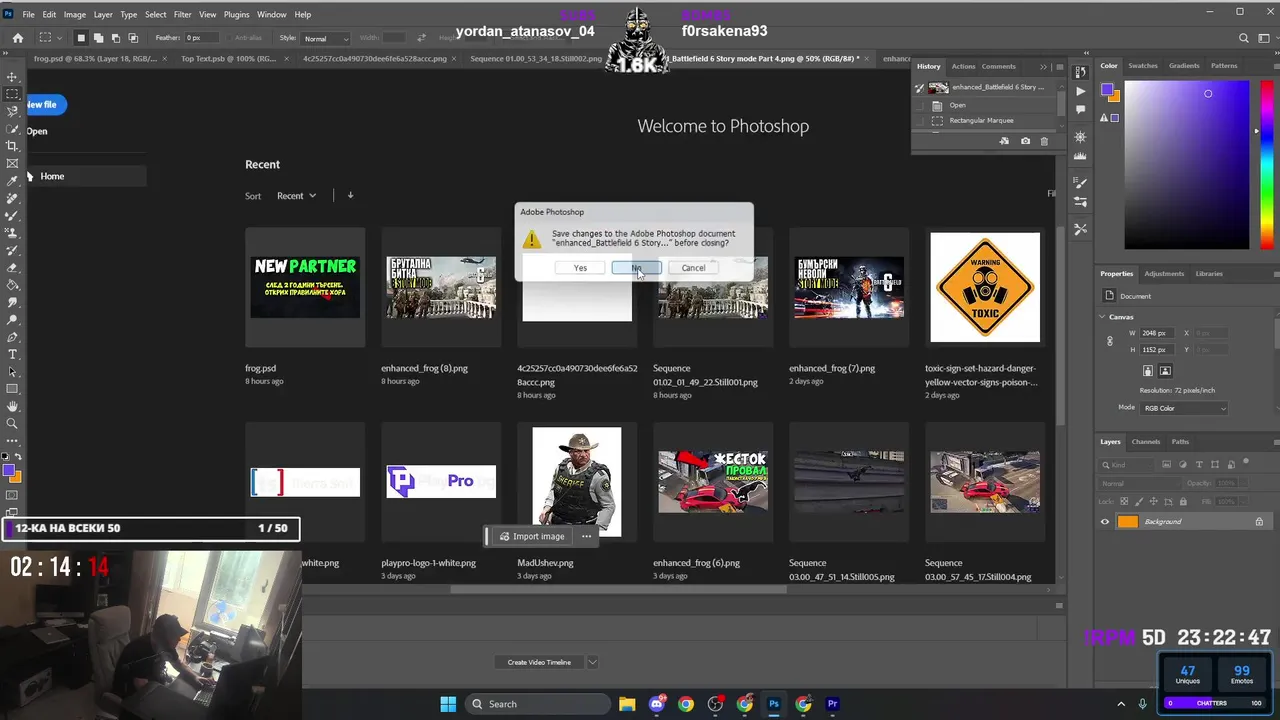
Task: Click Cancel in the save changes dialog
Action: pyautogui.click(x=693, y=268)
